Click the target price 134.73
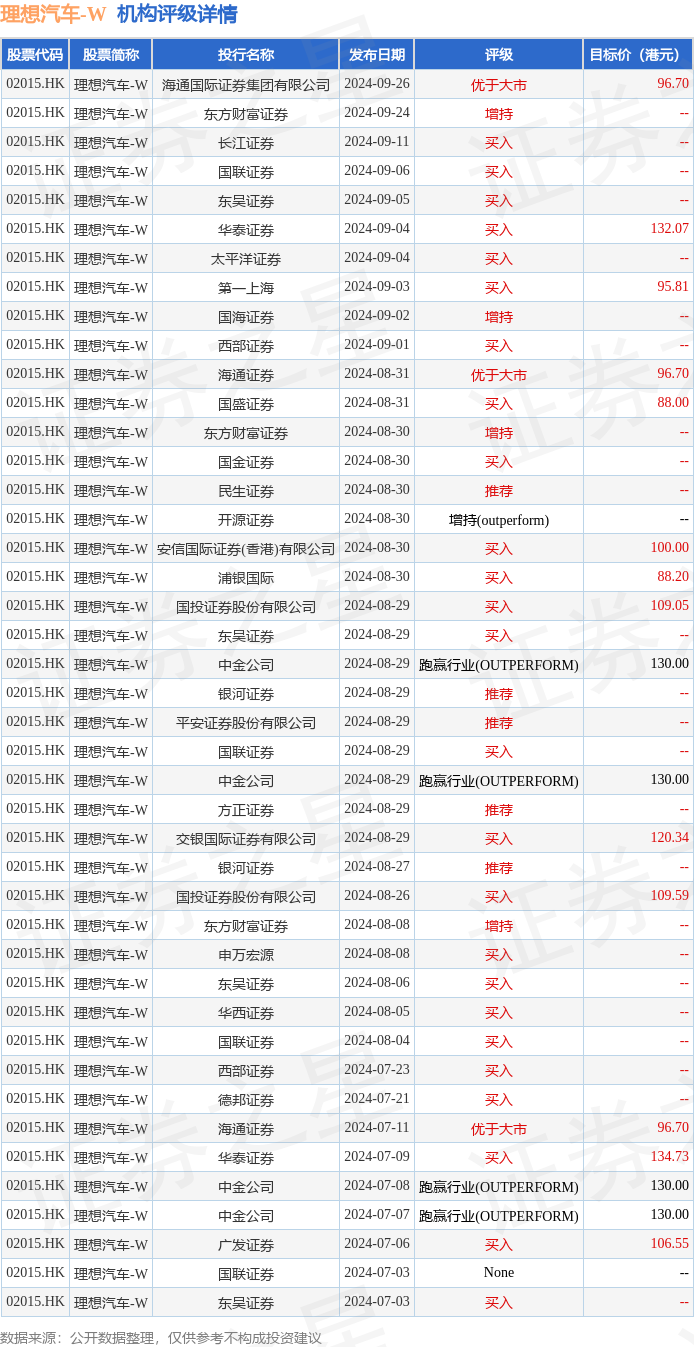The width and height of the screenshot is (694, 1347). click(670, 1157)
